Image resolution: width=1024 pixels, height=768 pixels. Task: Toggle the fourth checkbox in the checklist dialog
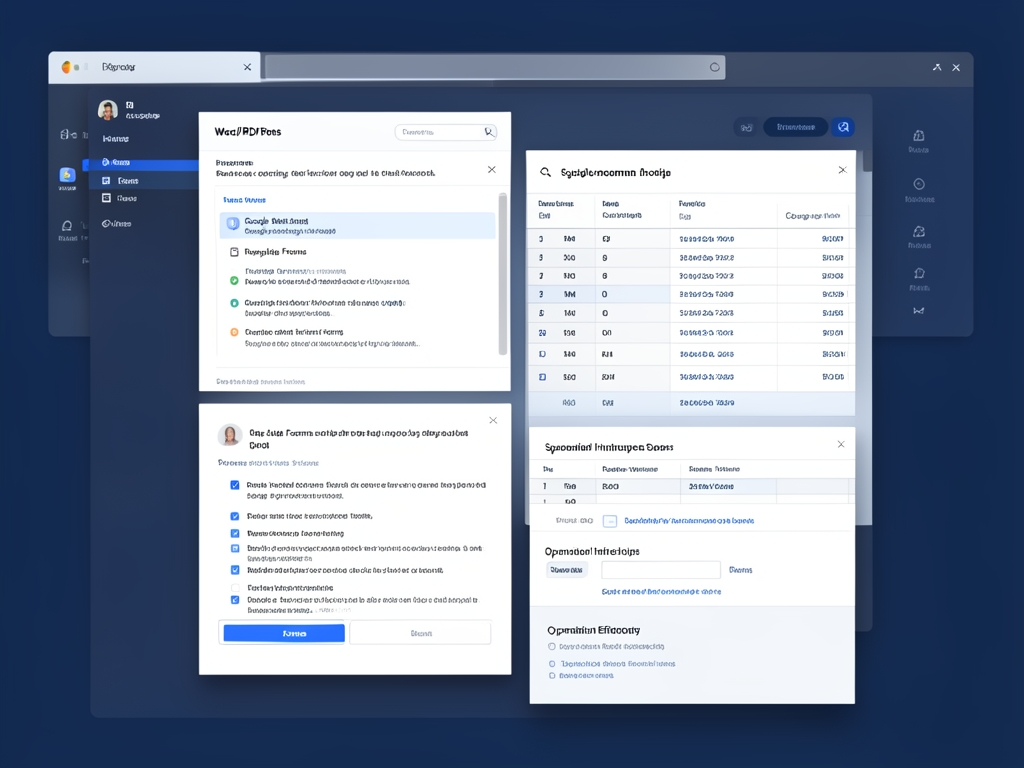click(234, 549)
